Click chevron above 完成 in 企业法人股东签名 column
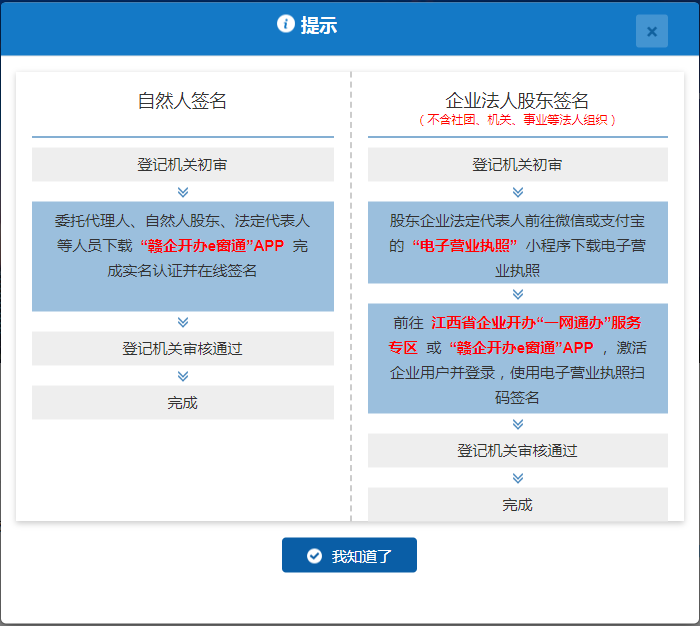The width and height of the screenshot is (700, 626). 518,478
